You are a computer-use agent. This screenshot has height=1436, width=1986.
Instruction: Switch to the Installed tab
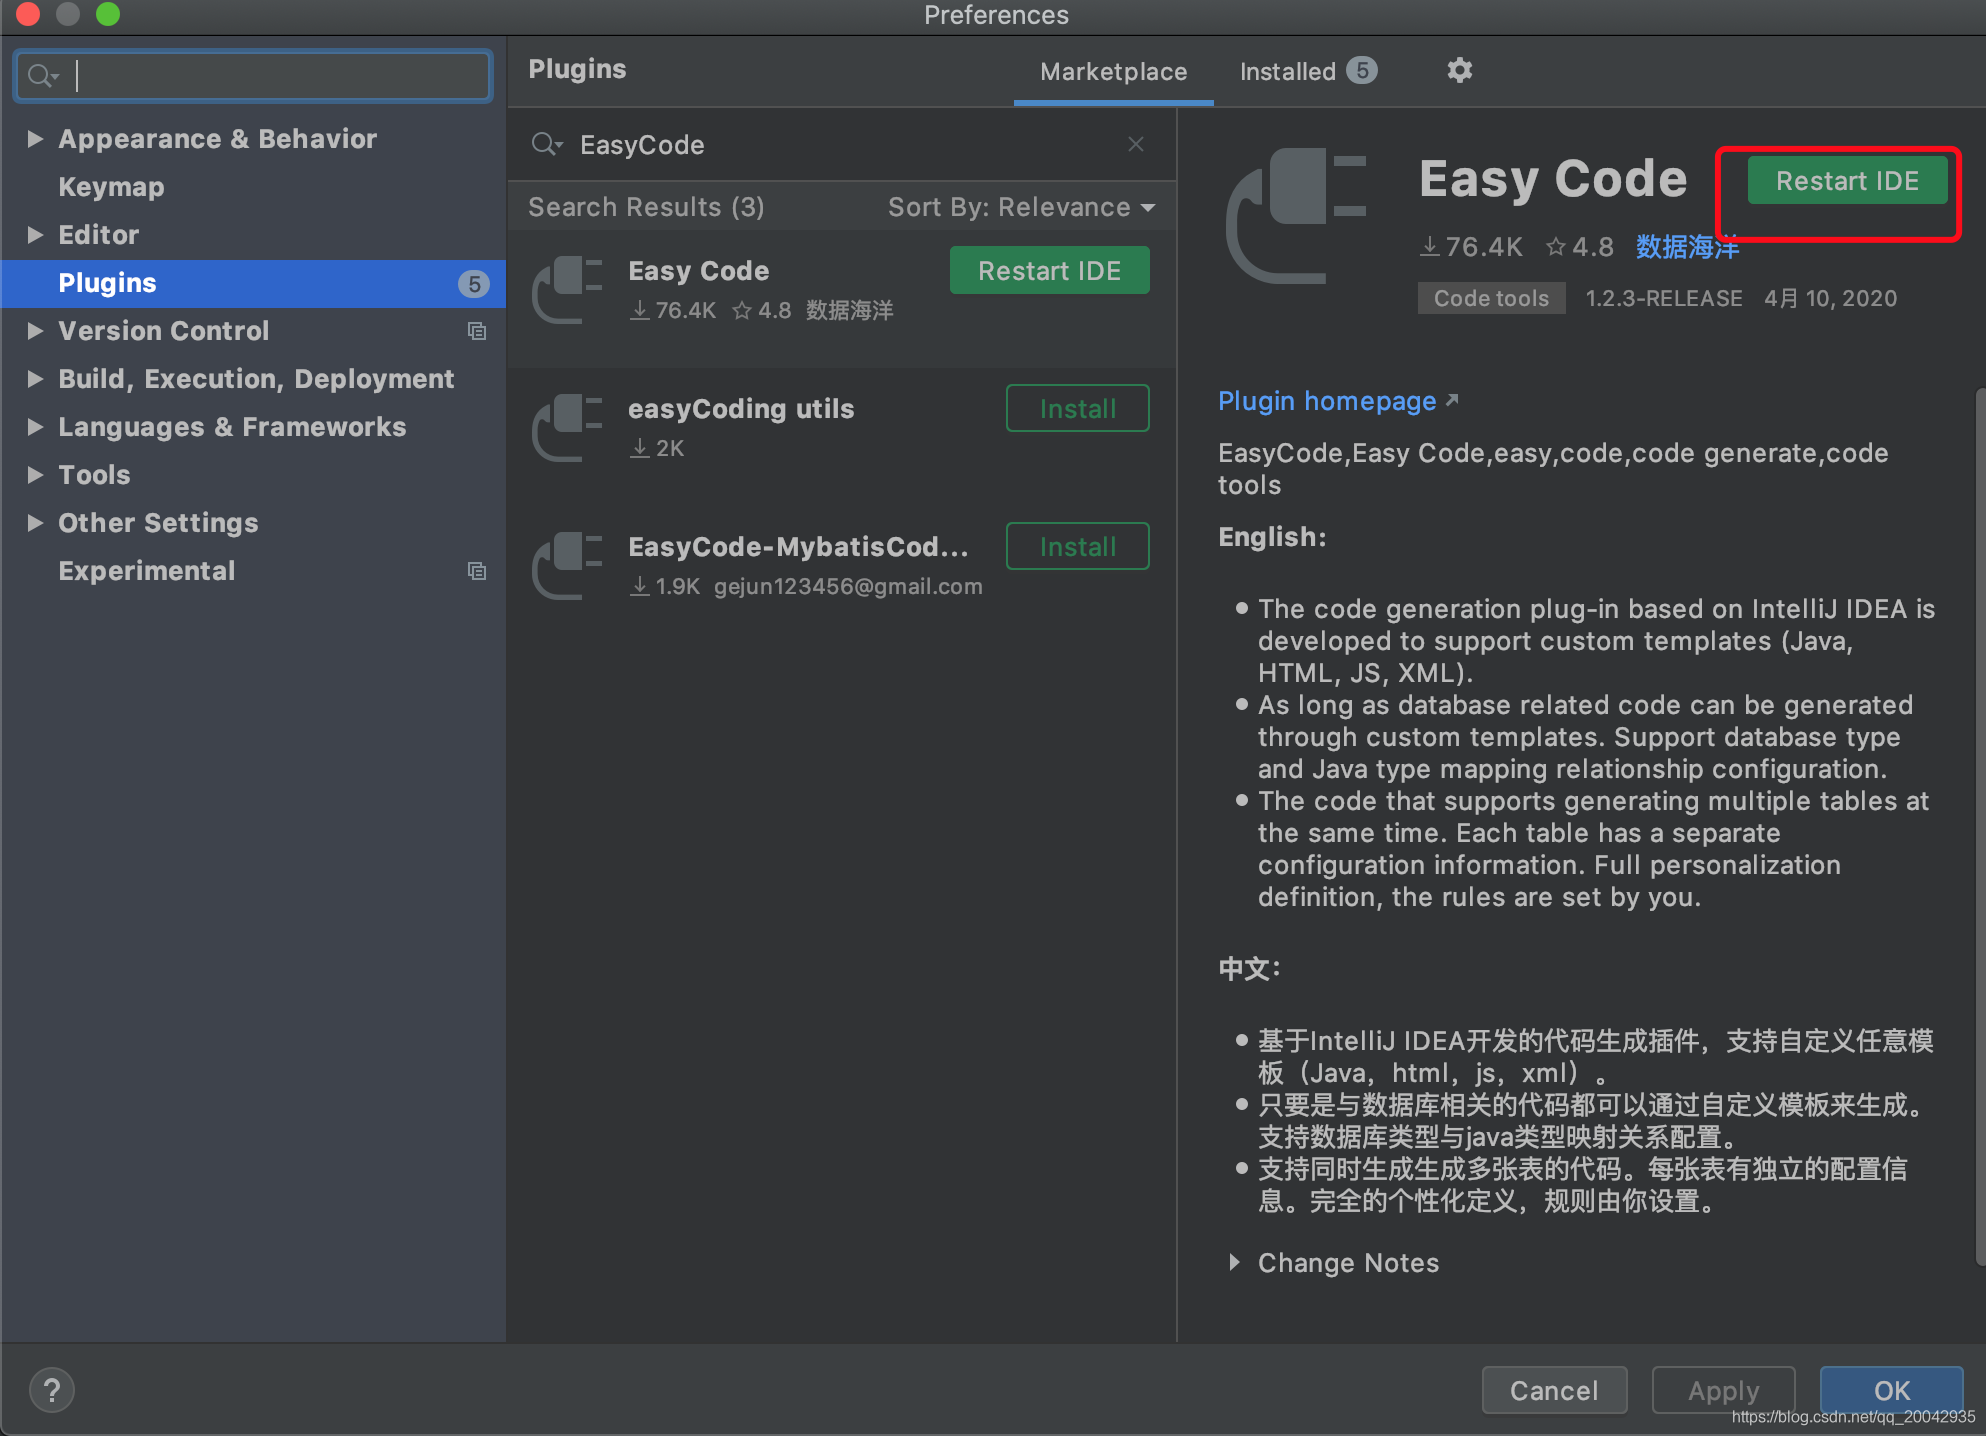[x=1289, y=71]
